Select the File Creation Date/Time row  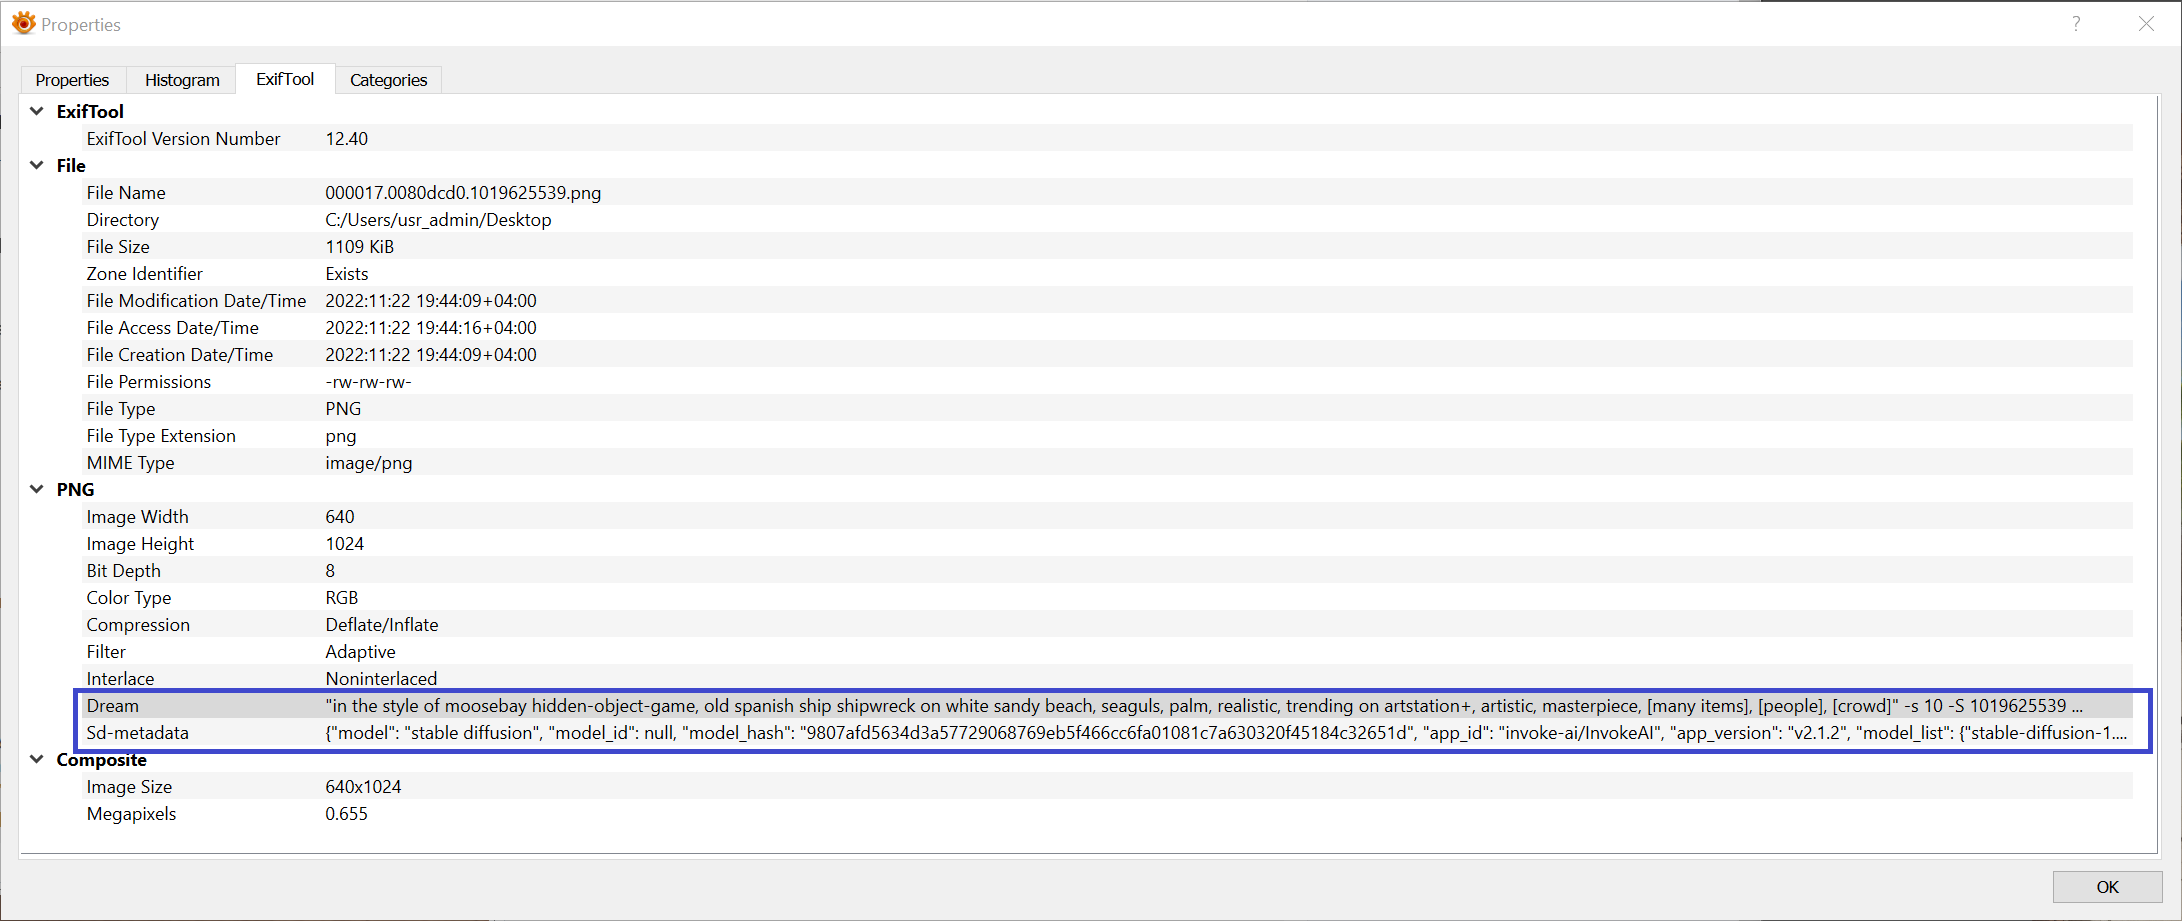click(1106, 354)
